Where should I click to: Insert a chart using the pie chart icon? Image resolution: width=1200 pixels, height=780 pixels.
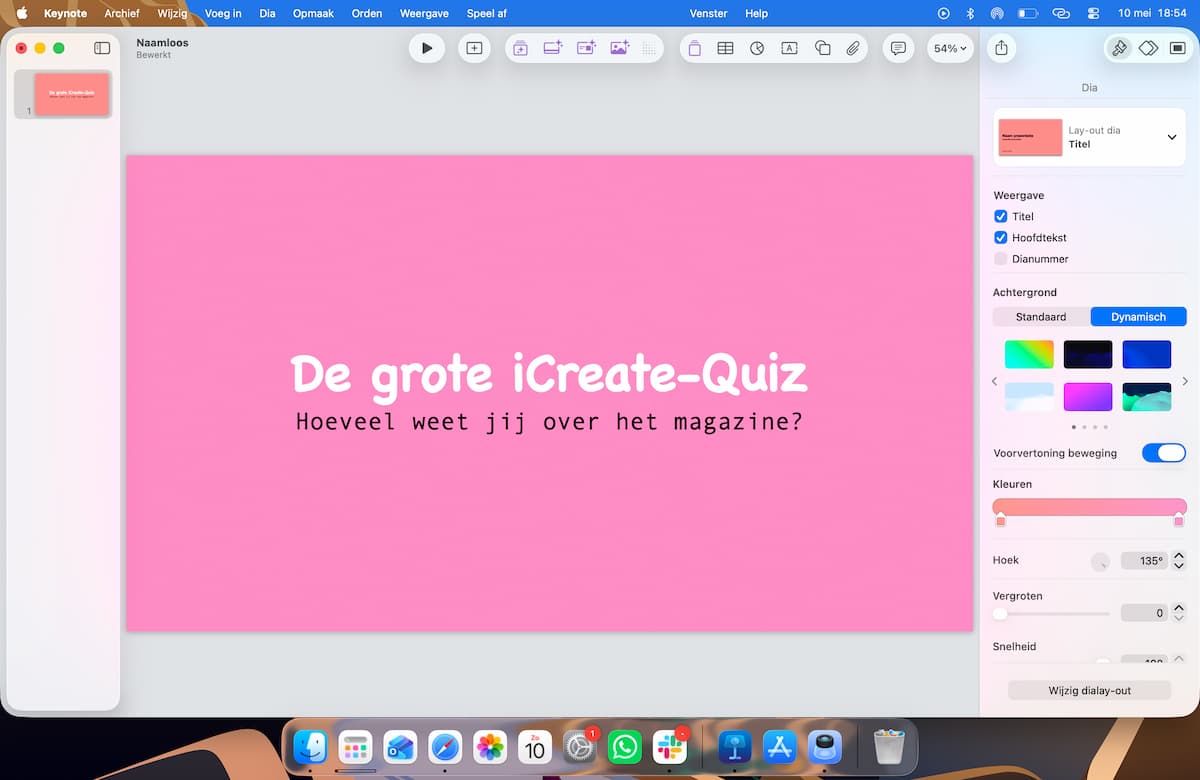757,48
